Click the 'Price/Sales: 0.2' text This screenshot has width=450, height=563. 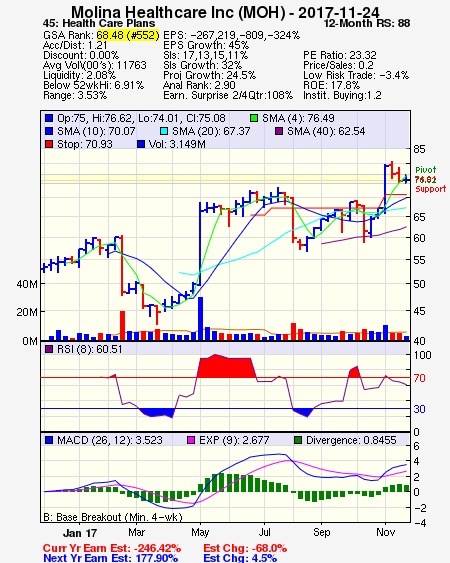coord(338,65)
